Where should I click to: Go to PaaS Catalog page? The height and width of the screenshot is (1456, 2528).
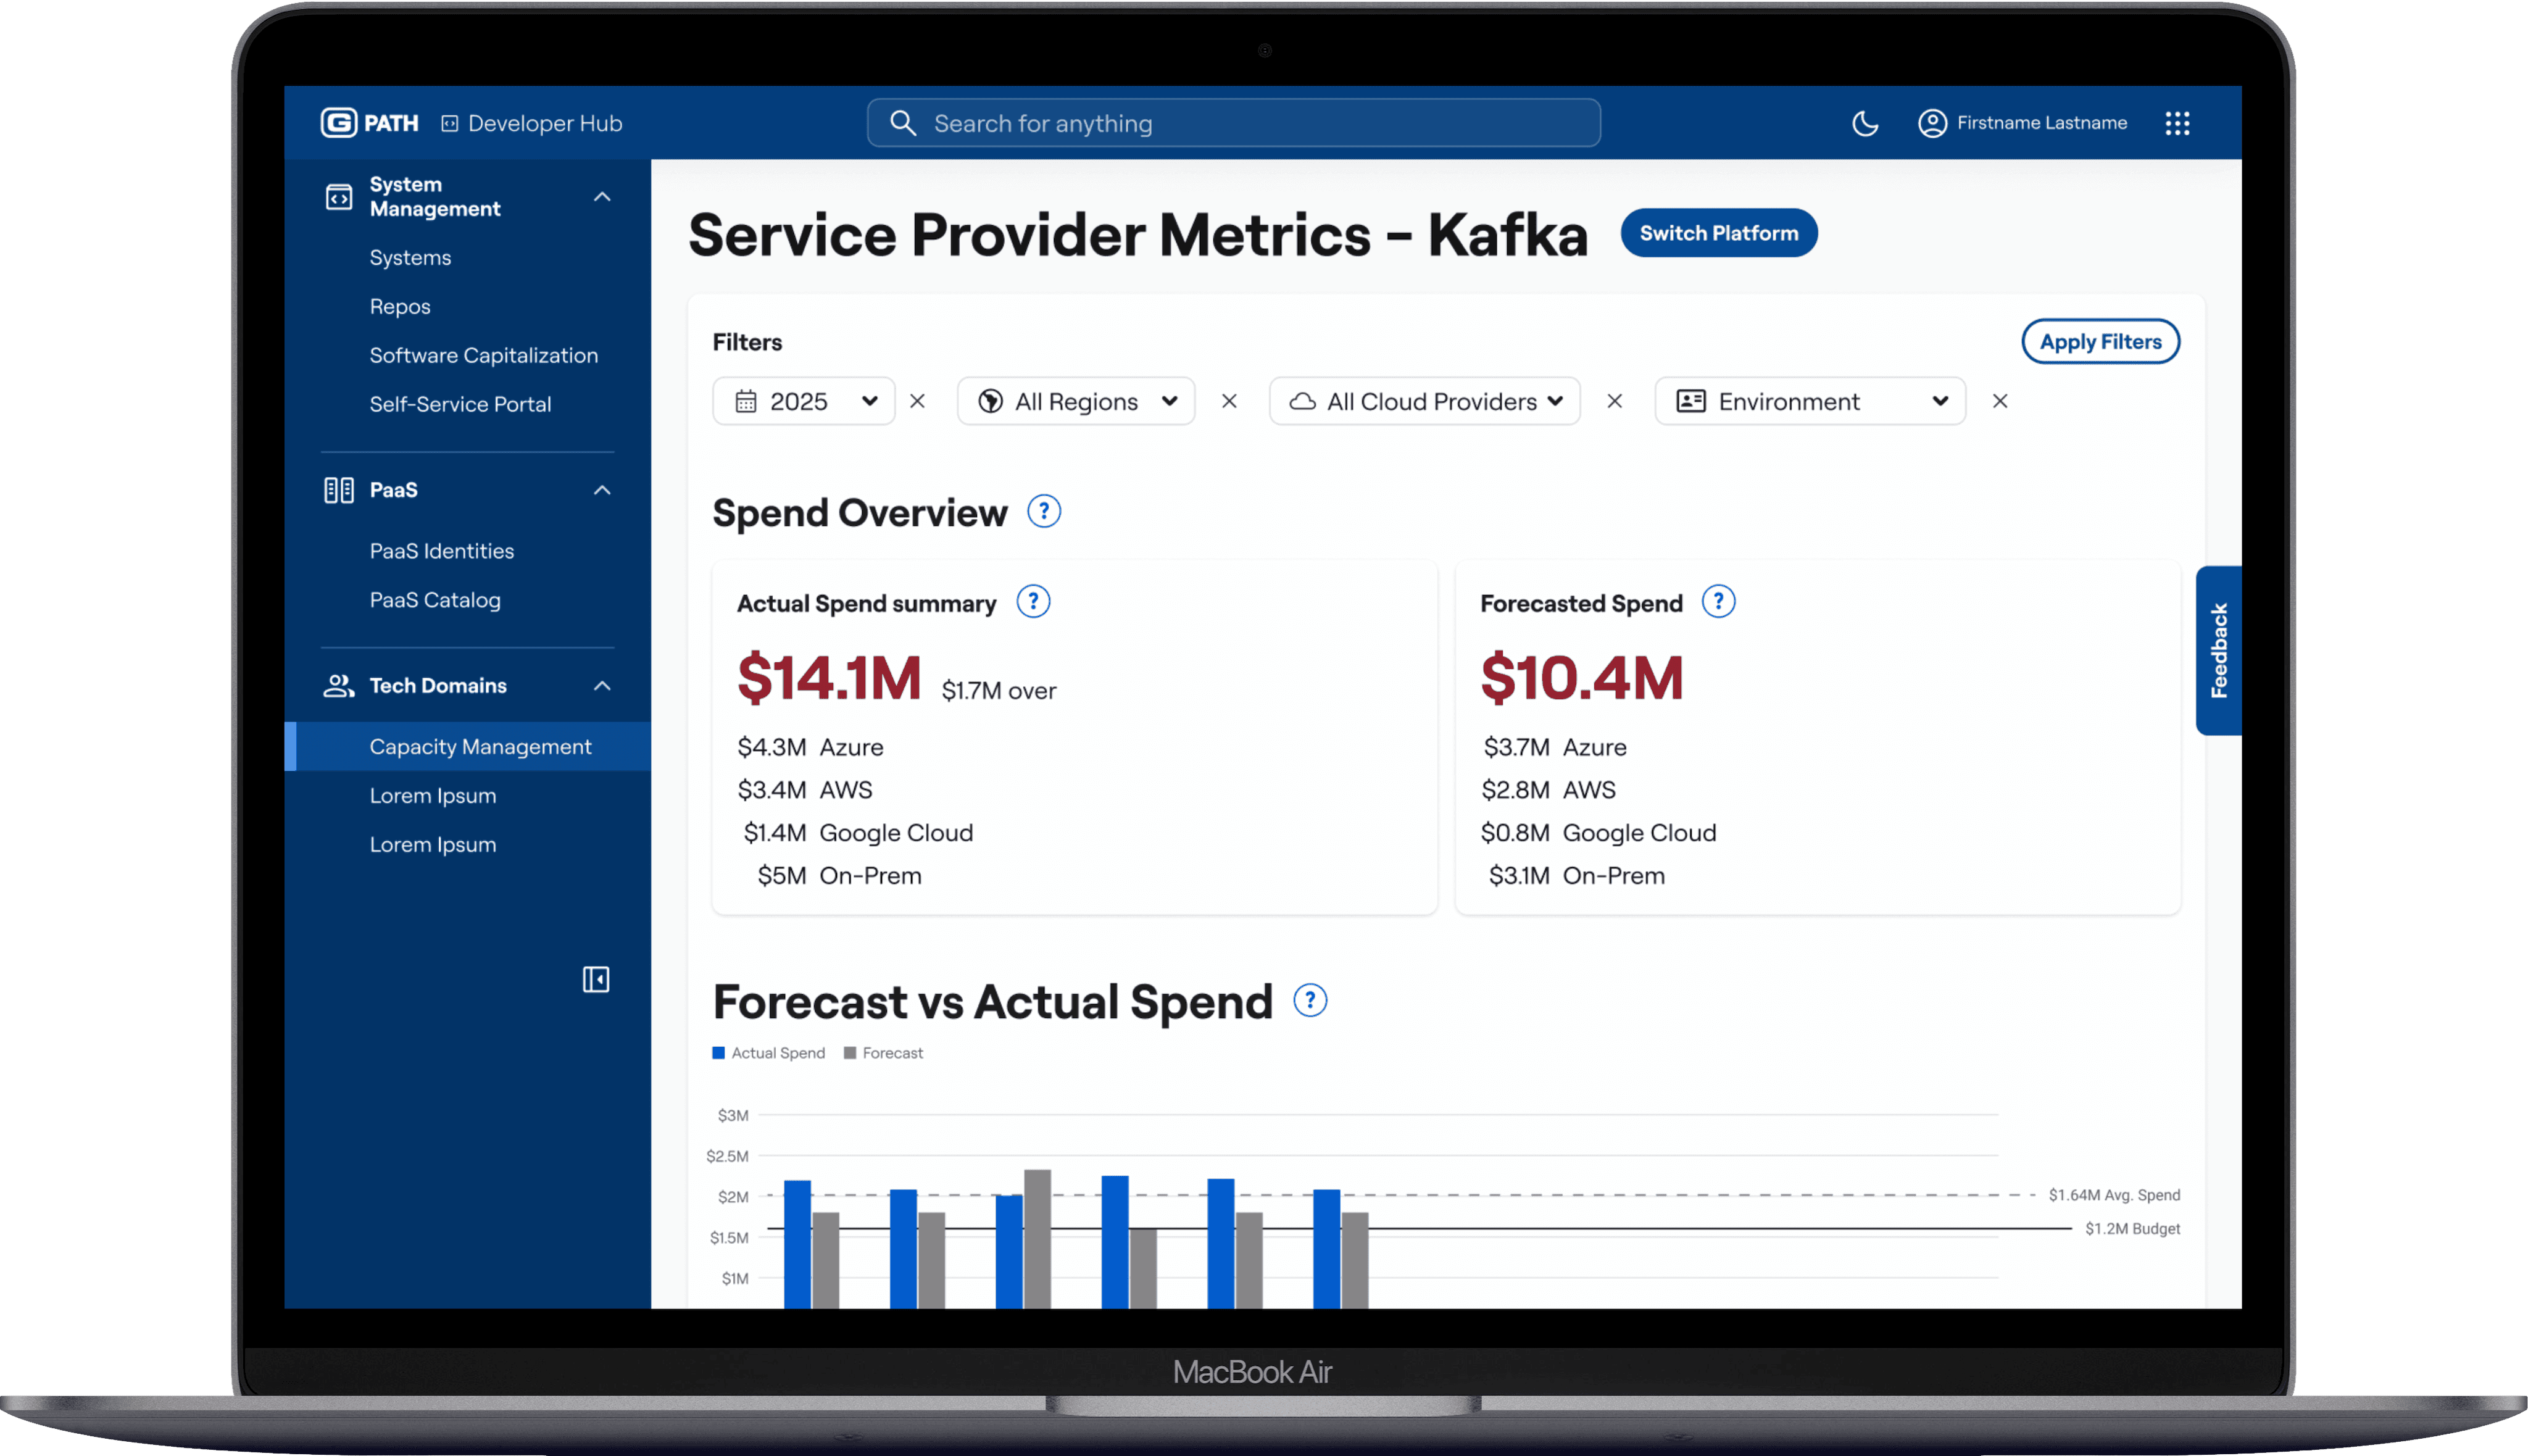tap(435, 600)
